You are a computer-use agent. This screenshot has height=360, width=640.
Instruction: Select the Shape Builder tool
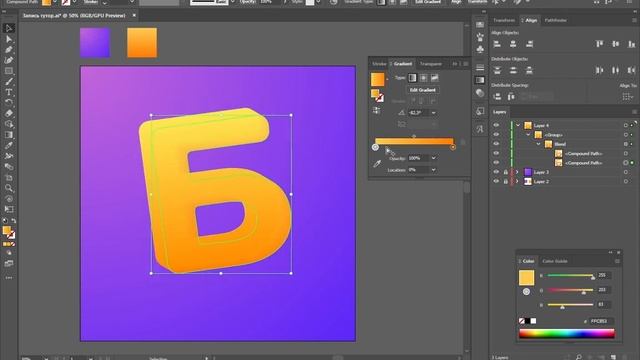(9, 124)
